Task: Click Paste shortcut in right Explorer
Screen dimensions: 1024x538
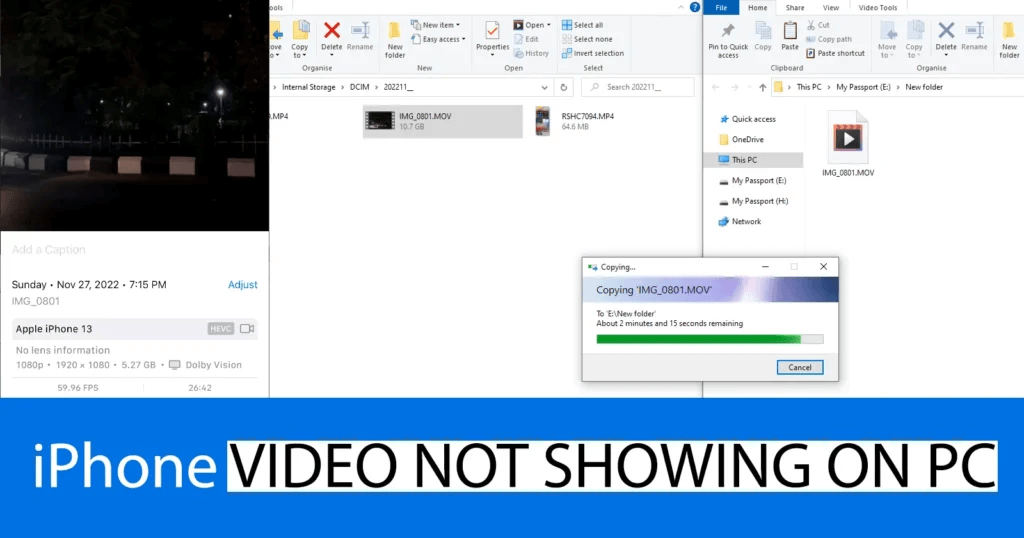Action: 835,54
